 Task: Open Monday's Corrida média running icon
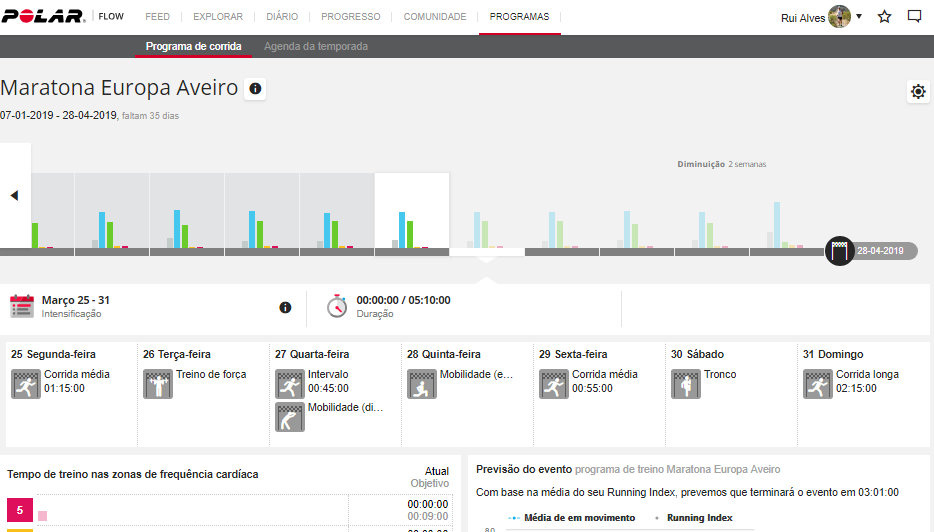pos(26,384)
